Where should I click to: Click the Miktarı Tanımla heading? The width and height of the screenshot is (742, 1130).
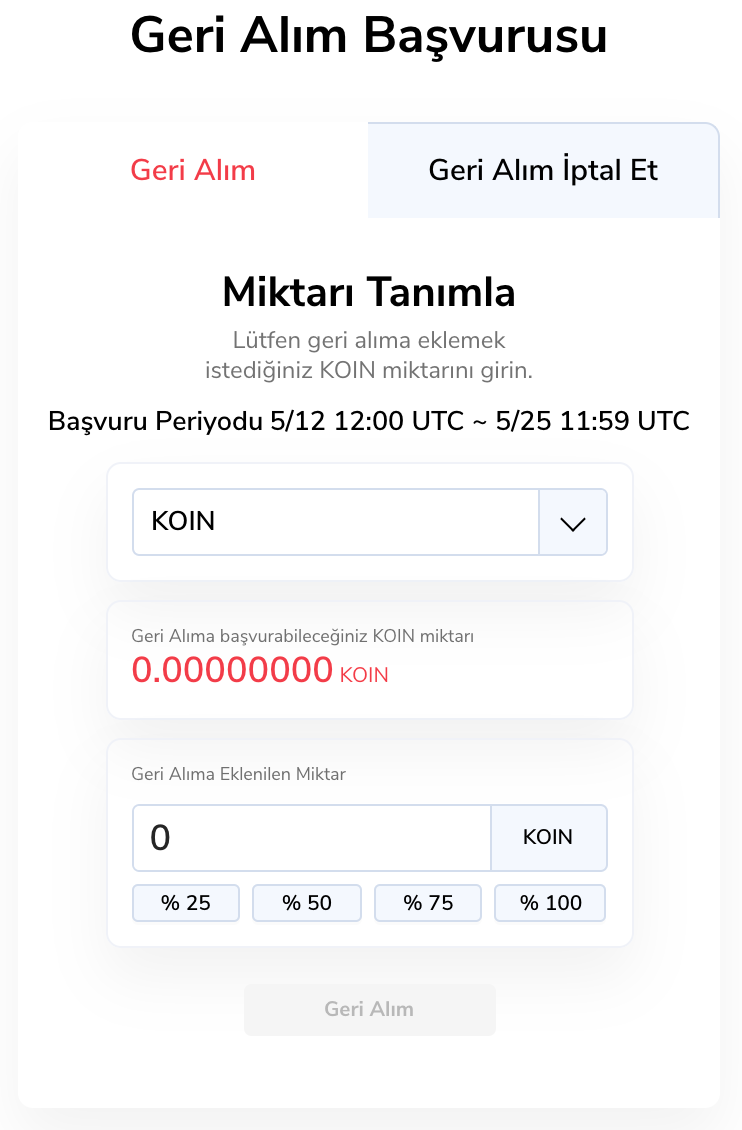pos(369,293)
